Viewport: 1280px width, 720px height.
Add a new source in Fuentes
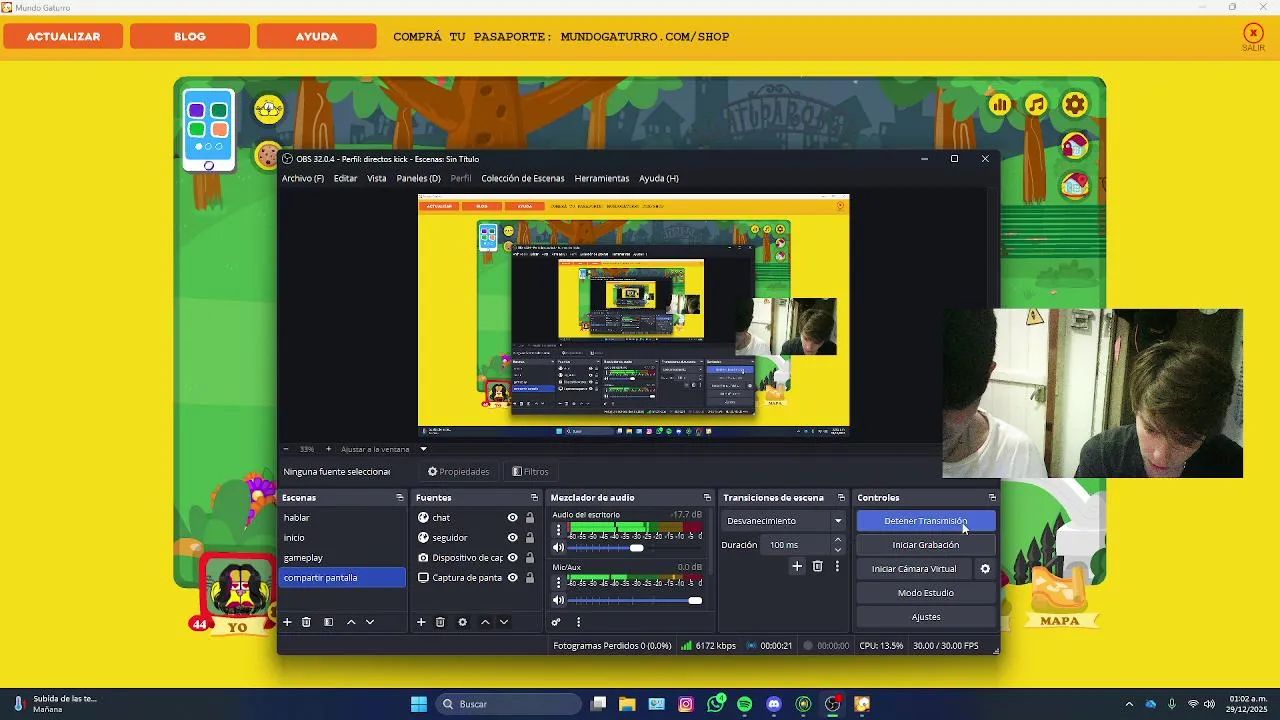421,622
